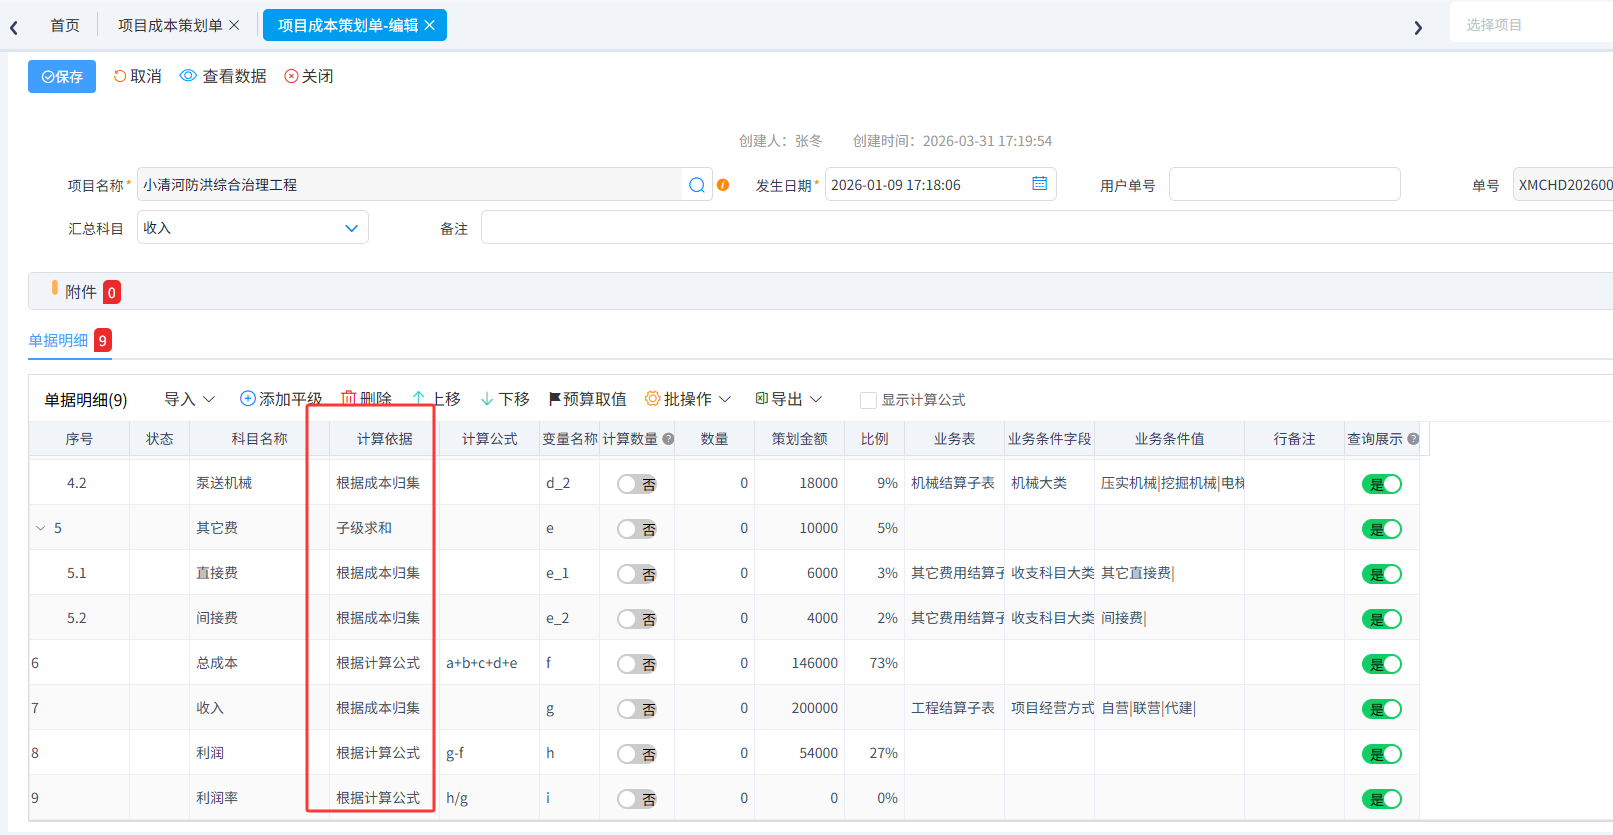
Task: Click the 用户单号 input field
Action: click(1284, 185)
